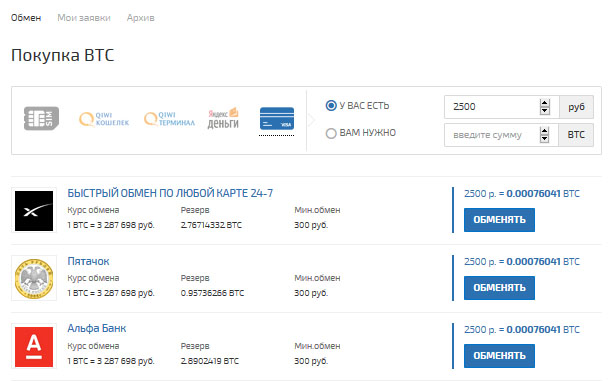This screenshot has width=611, height=381.
Task: Click the 300 руб. minimum in Альфа Банк row
Action: click(x=311, y=361)
